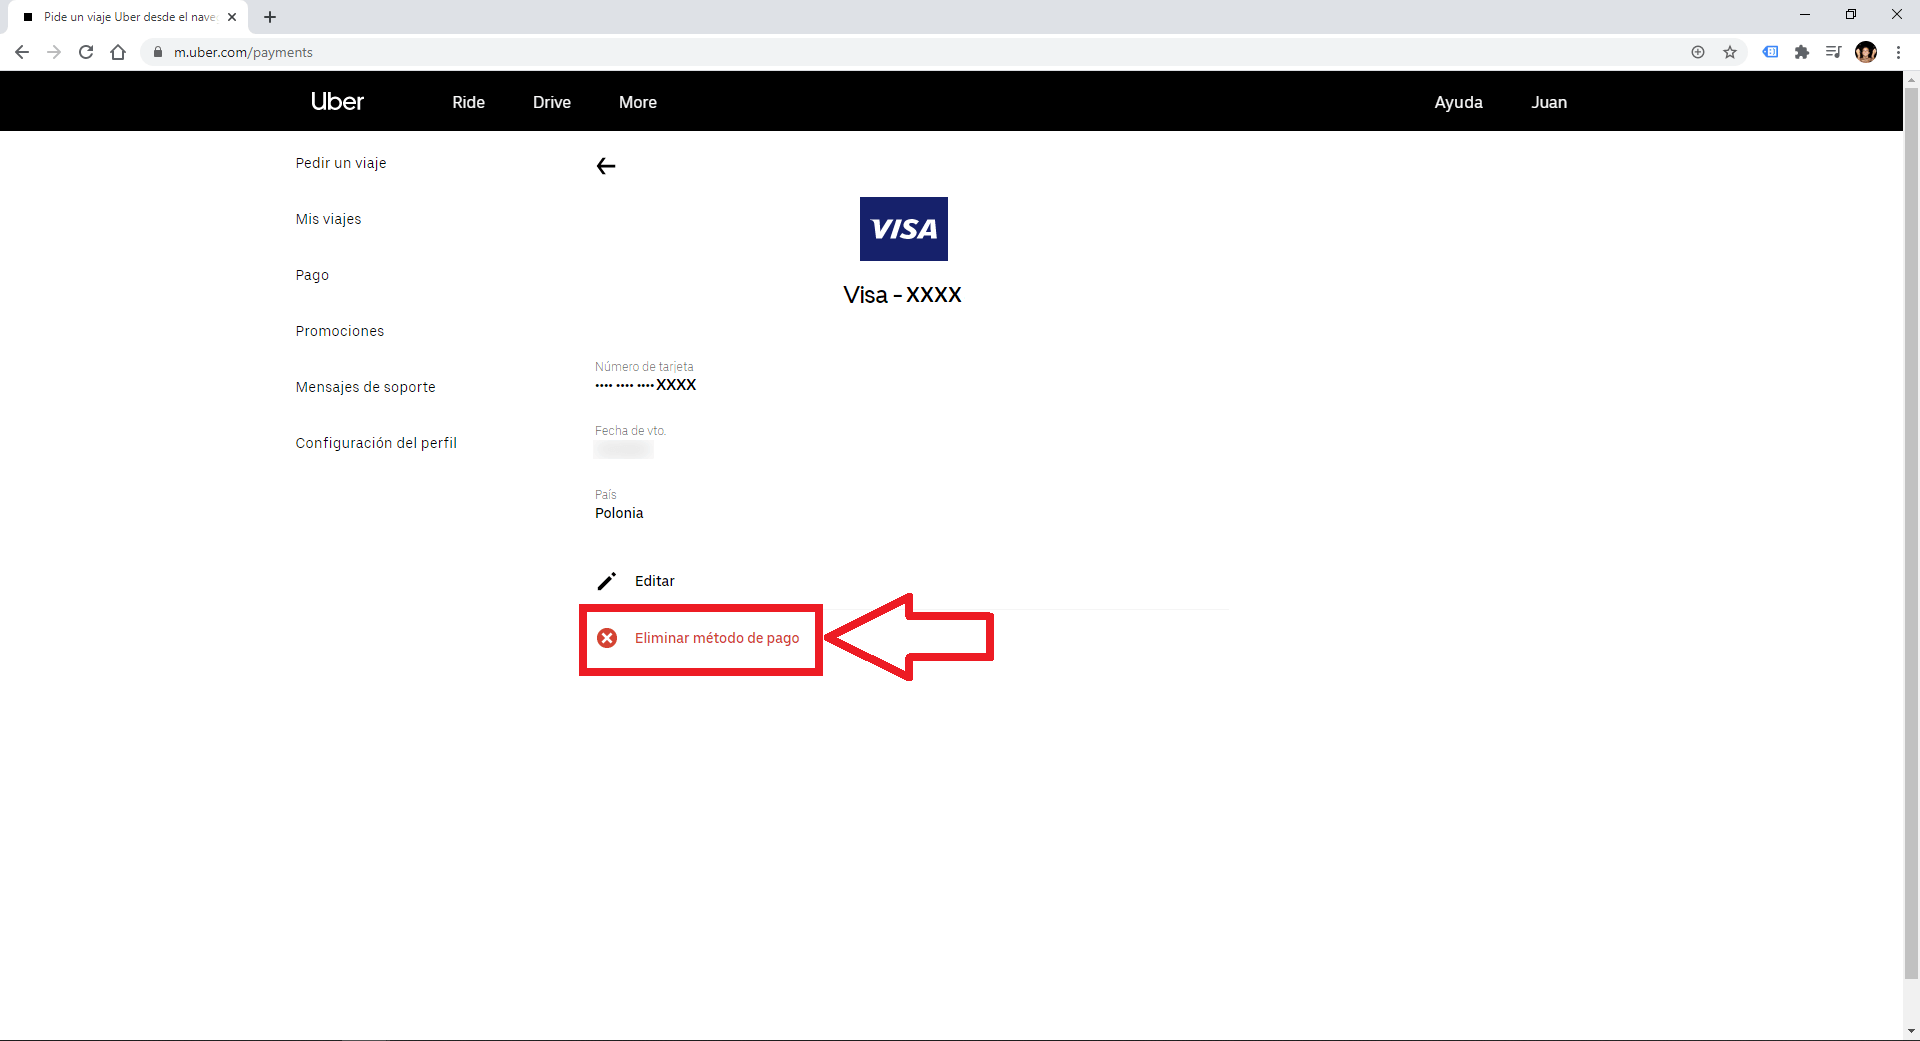Click the scrollbar up arrow
1920x1041 pixels.
(x=1911, y=79)
